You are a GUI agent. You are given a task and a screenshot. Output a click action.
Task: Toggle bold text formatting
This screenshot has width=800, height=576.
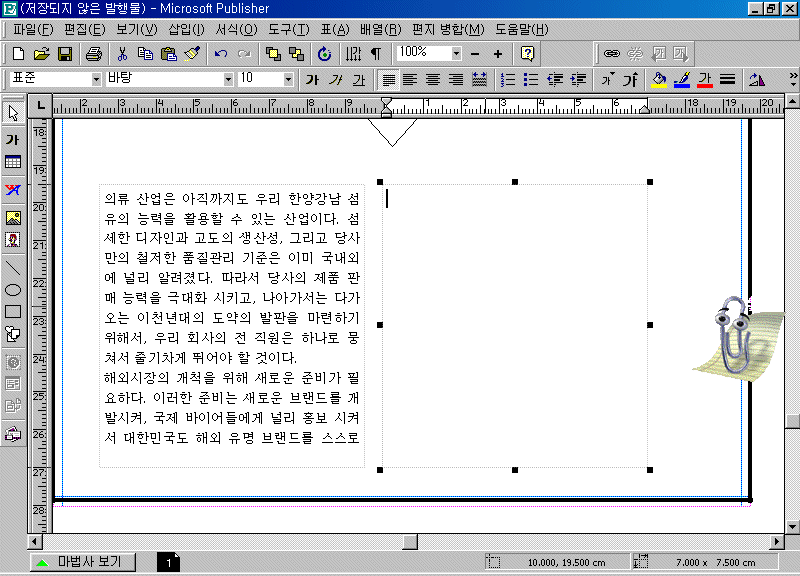tap(313, 79)
